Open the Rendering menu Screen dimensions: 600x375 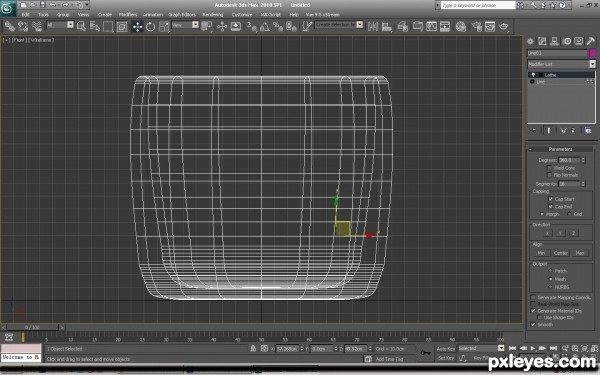tap(213, 15)
